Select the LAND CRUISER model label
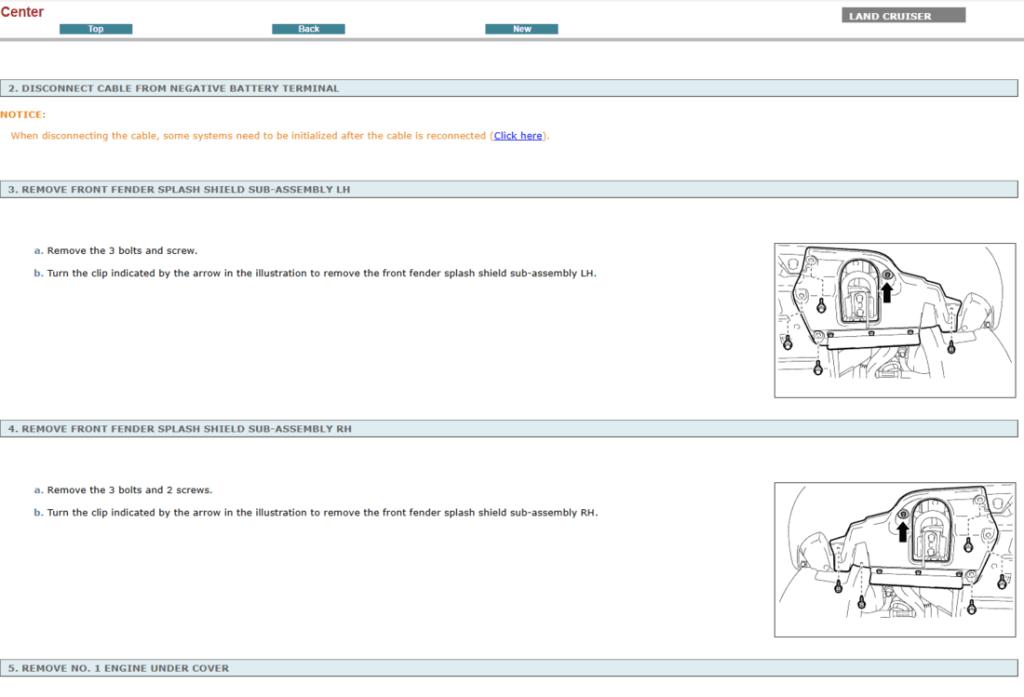Screen dimensions: 1024x697 [x=904, y=16]
